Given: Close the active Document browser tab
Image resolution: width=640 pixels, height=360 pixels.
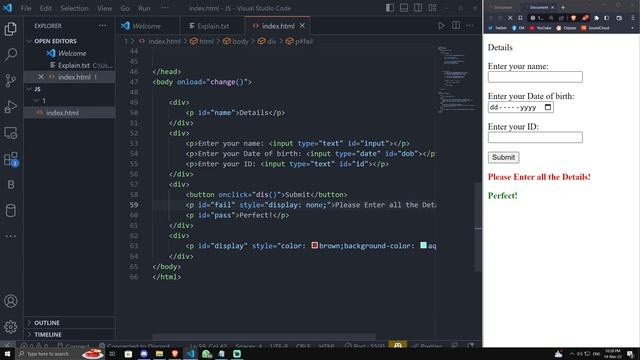Looking at the screenshot, I should pos(553,7).
